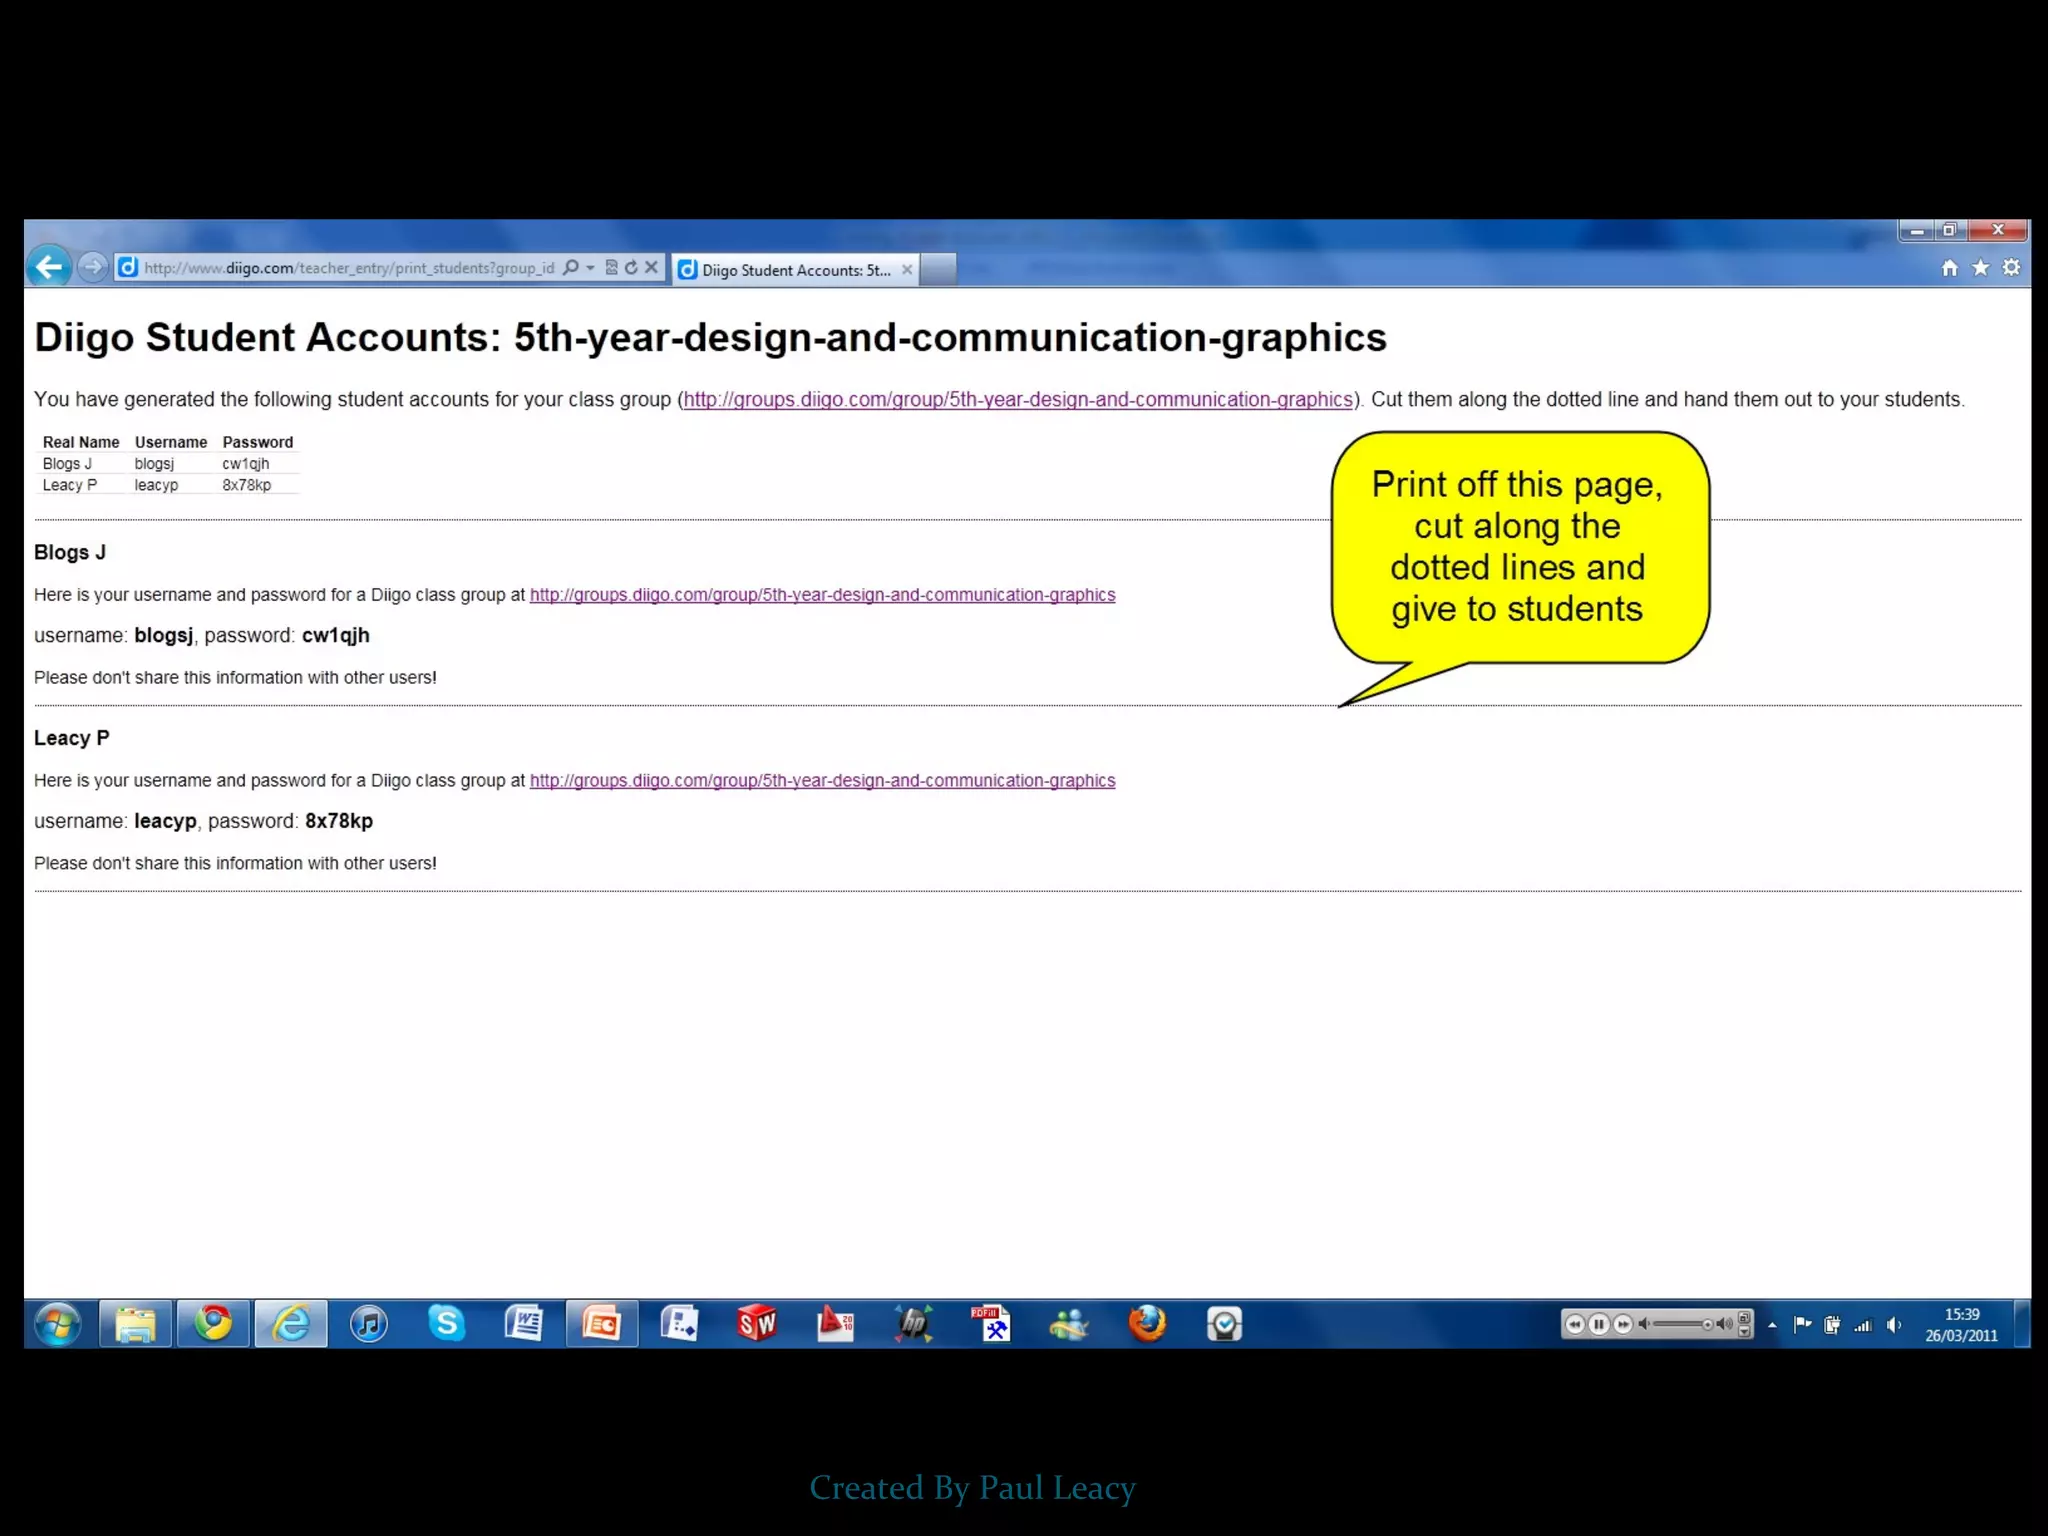This screenshot has height=1536, width=2048.
Task: Open the HP application taskbar icon
Action: tap(913, 1325)
